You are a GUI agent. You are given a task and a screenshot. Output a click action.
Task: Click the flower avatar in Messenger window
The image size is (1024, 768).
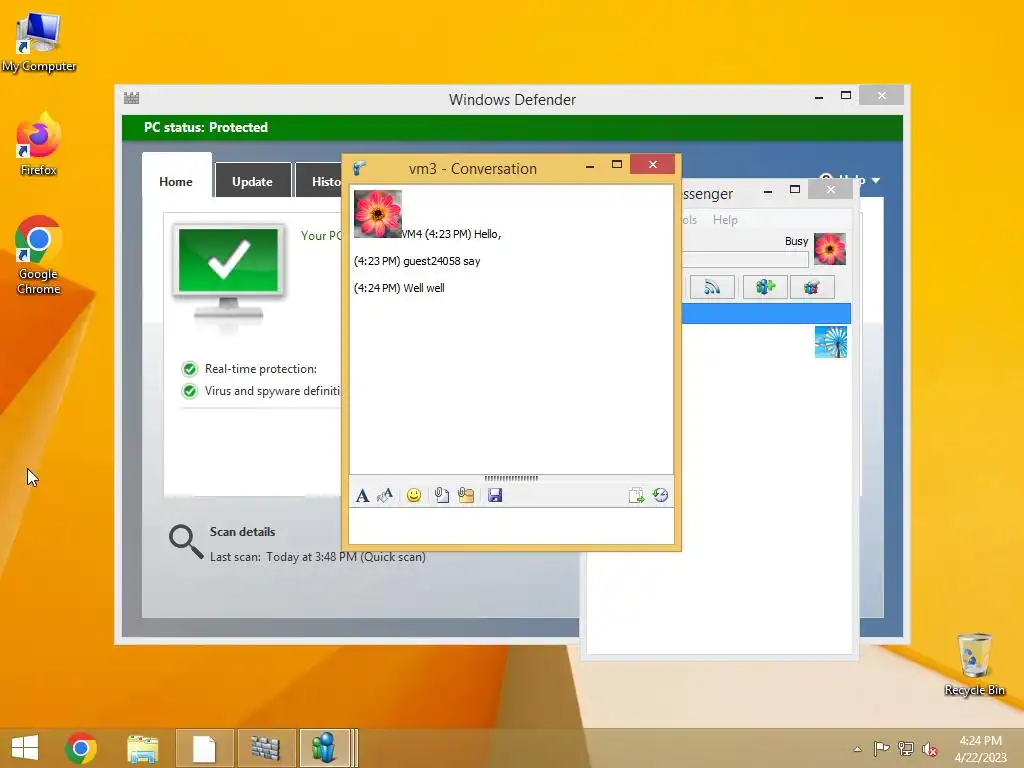pyautogui.click(x=830, y=249)
